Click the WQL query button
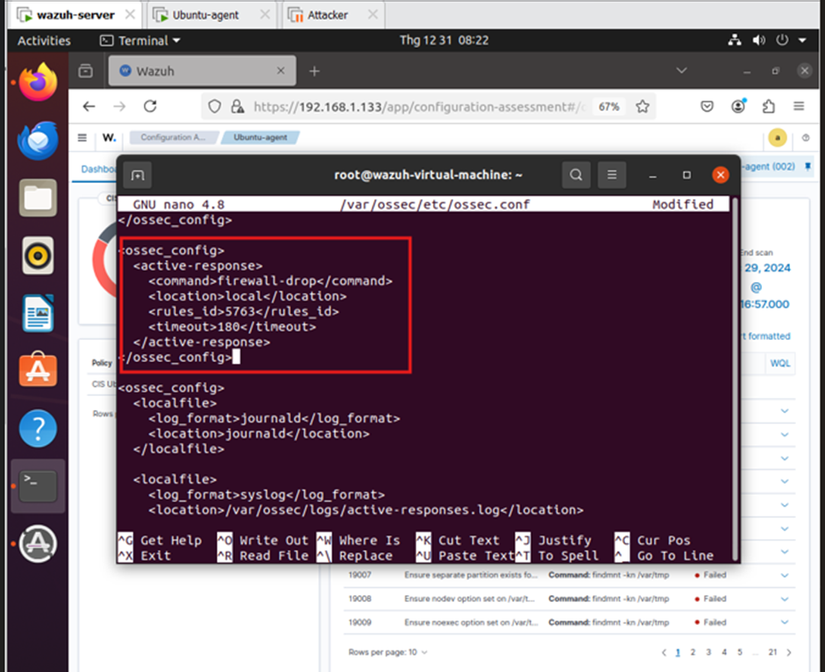 point(780,364)
